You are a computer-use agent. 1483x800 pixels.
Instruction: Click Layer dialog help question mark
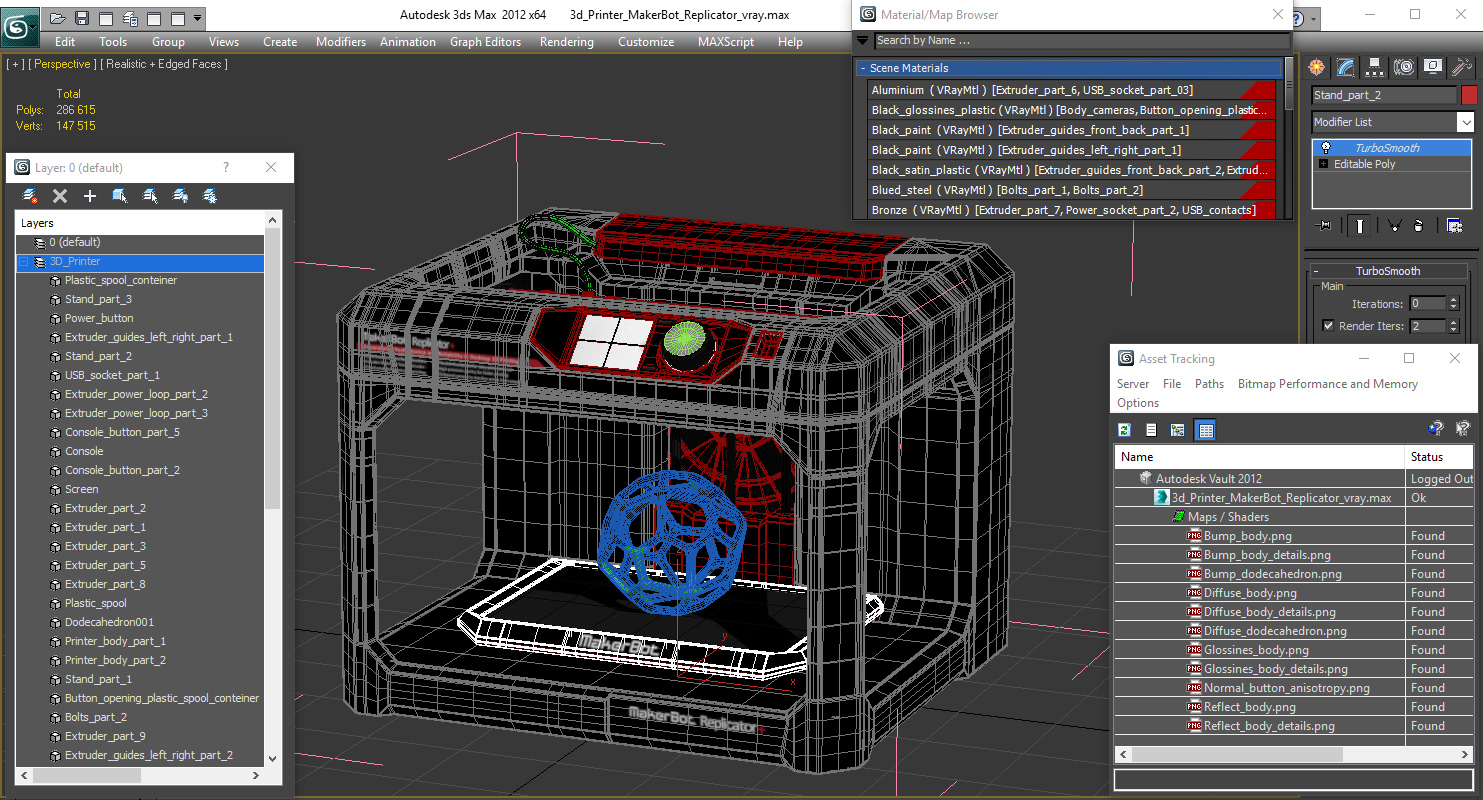pos(226,168)
